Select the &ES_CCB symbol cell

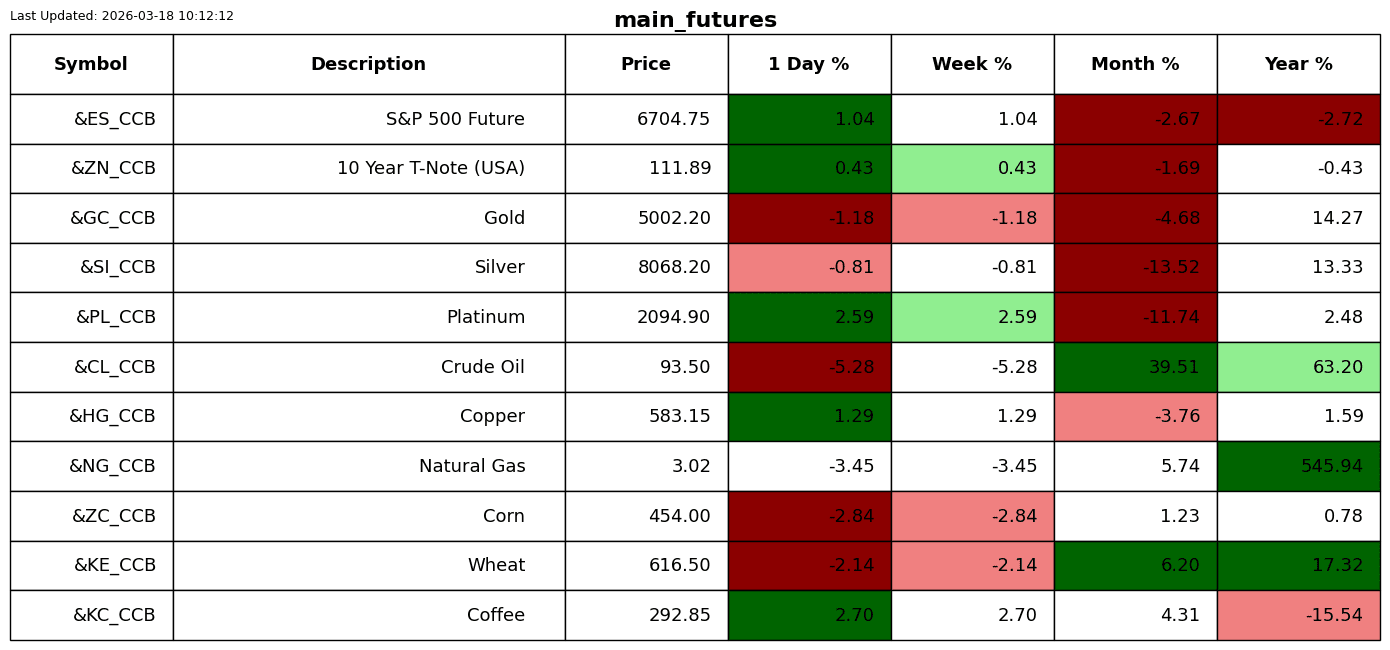pos(91,119)
